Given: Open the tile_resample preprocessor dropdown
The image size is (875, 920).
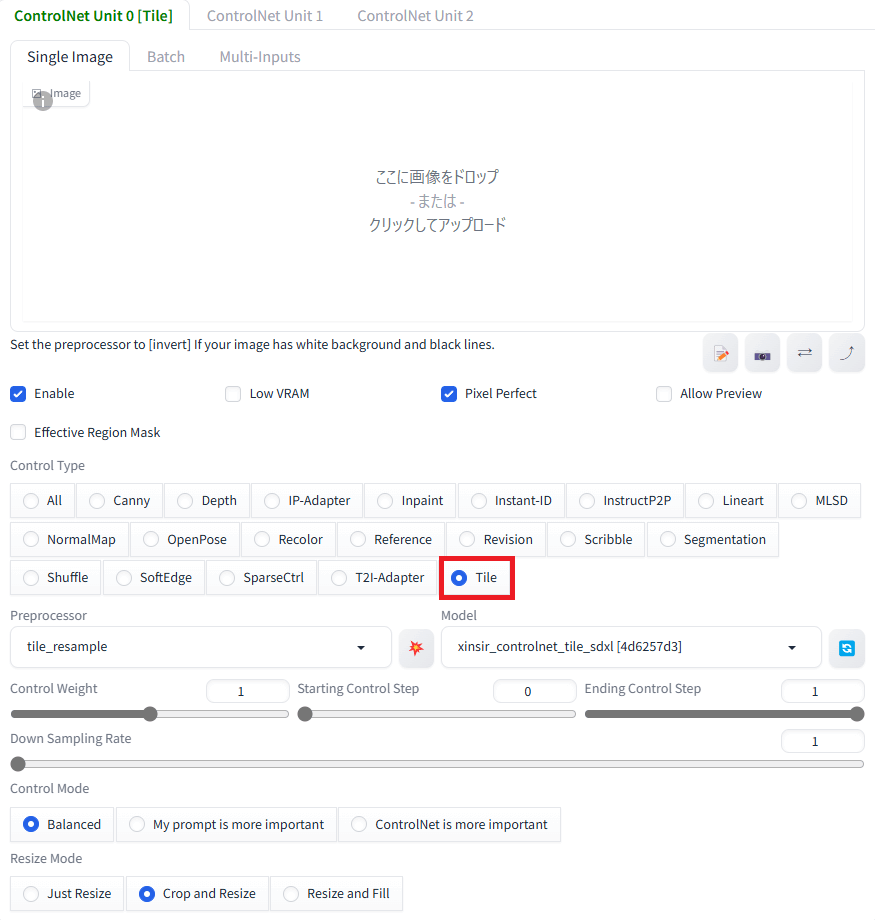Looking at the screenshot, I should pos(201,647).
